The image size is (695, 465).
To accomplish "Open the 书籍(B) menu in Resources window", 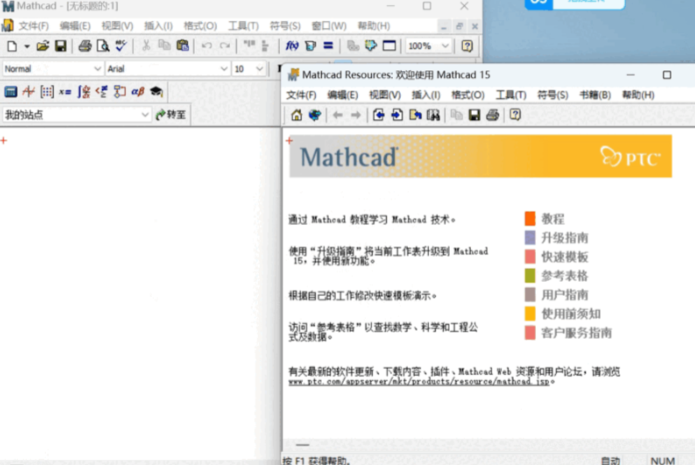I will pos(594,95).
